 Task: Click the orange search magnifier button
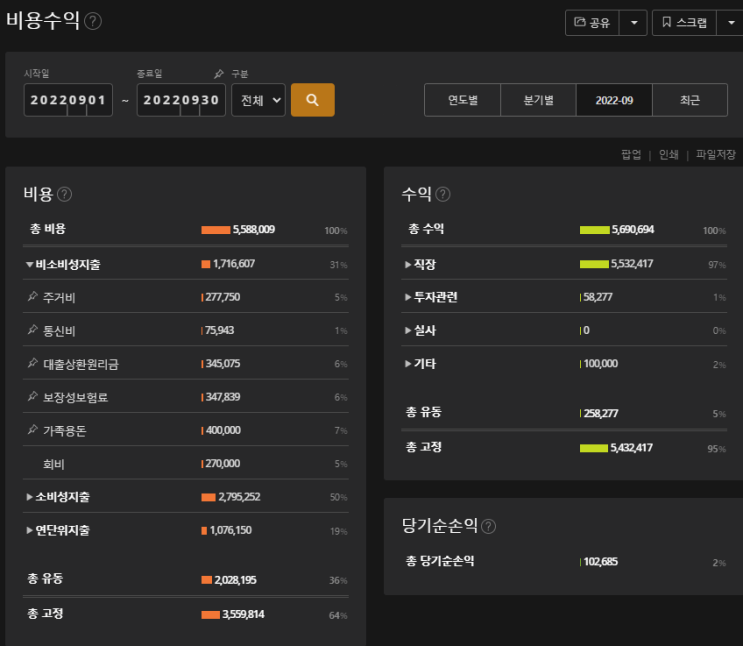(312, 100)
